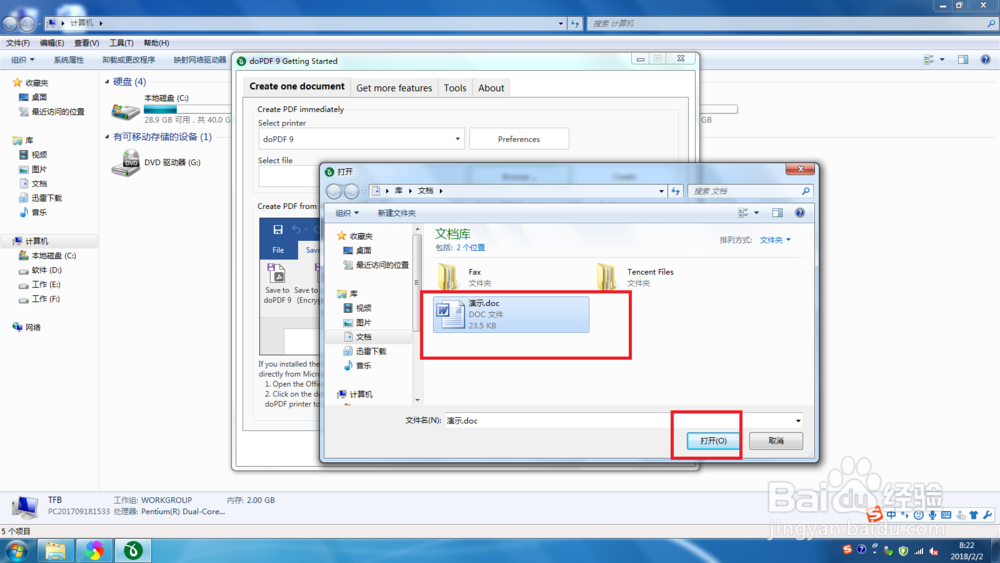Open colorful browser icon on taskbar
Viewport: 1000px width, 563px height.
pos(94,550)
